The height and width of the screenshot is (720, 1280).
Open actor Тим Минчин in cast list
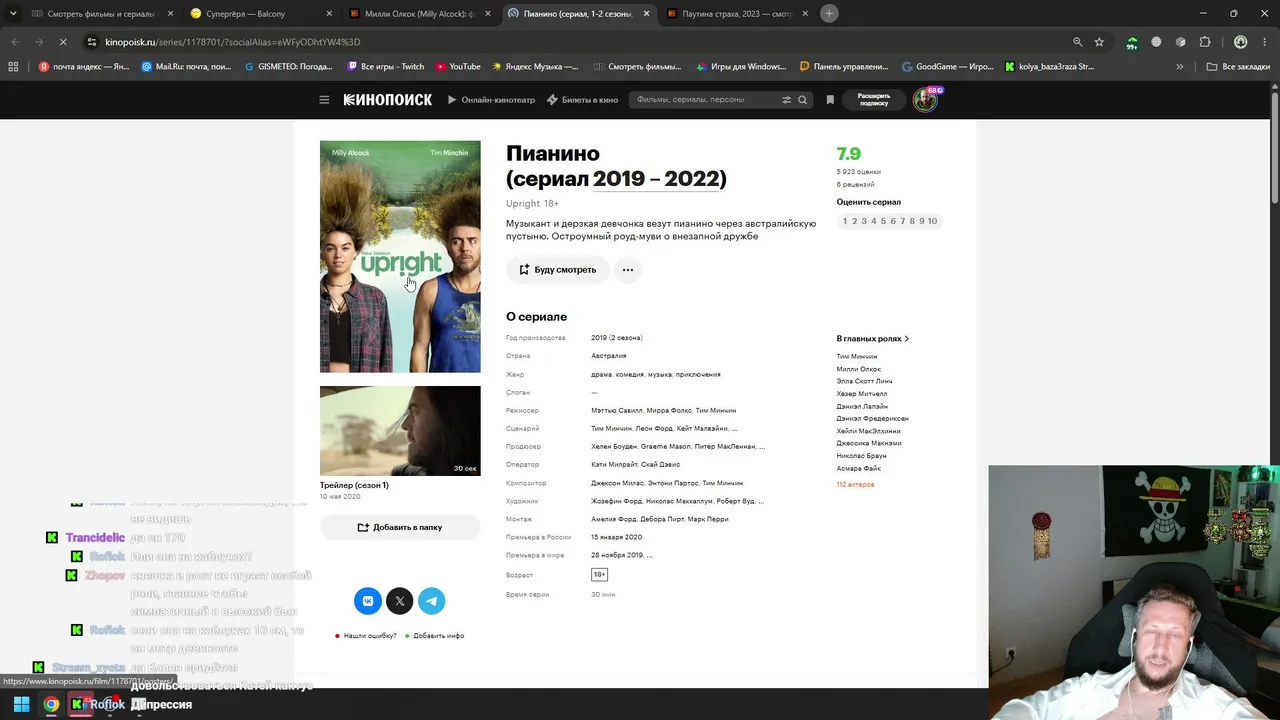pyautogui.click(x=857, y=357)
